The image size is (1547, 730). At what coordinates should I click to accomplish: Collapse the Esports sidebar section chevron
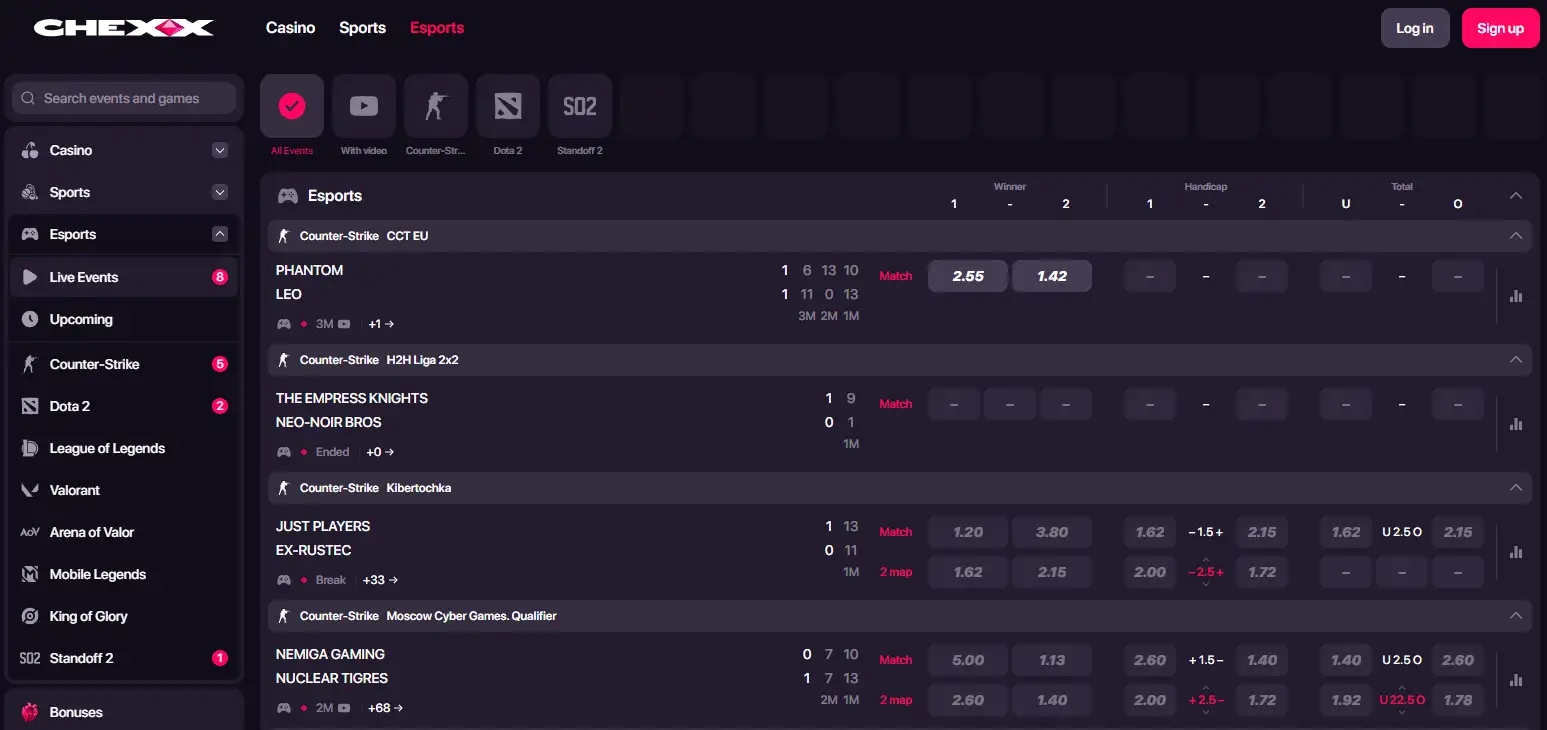pyautogui.click(x=220, y=234)
